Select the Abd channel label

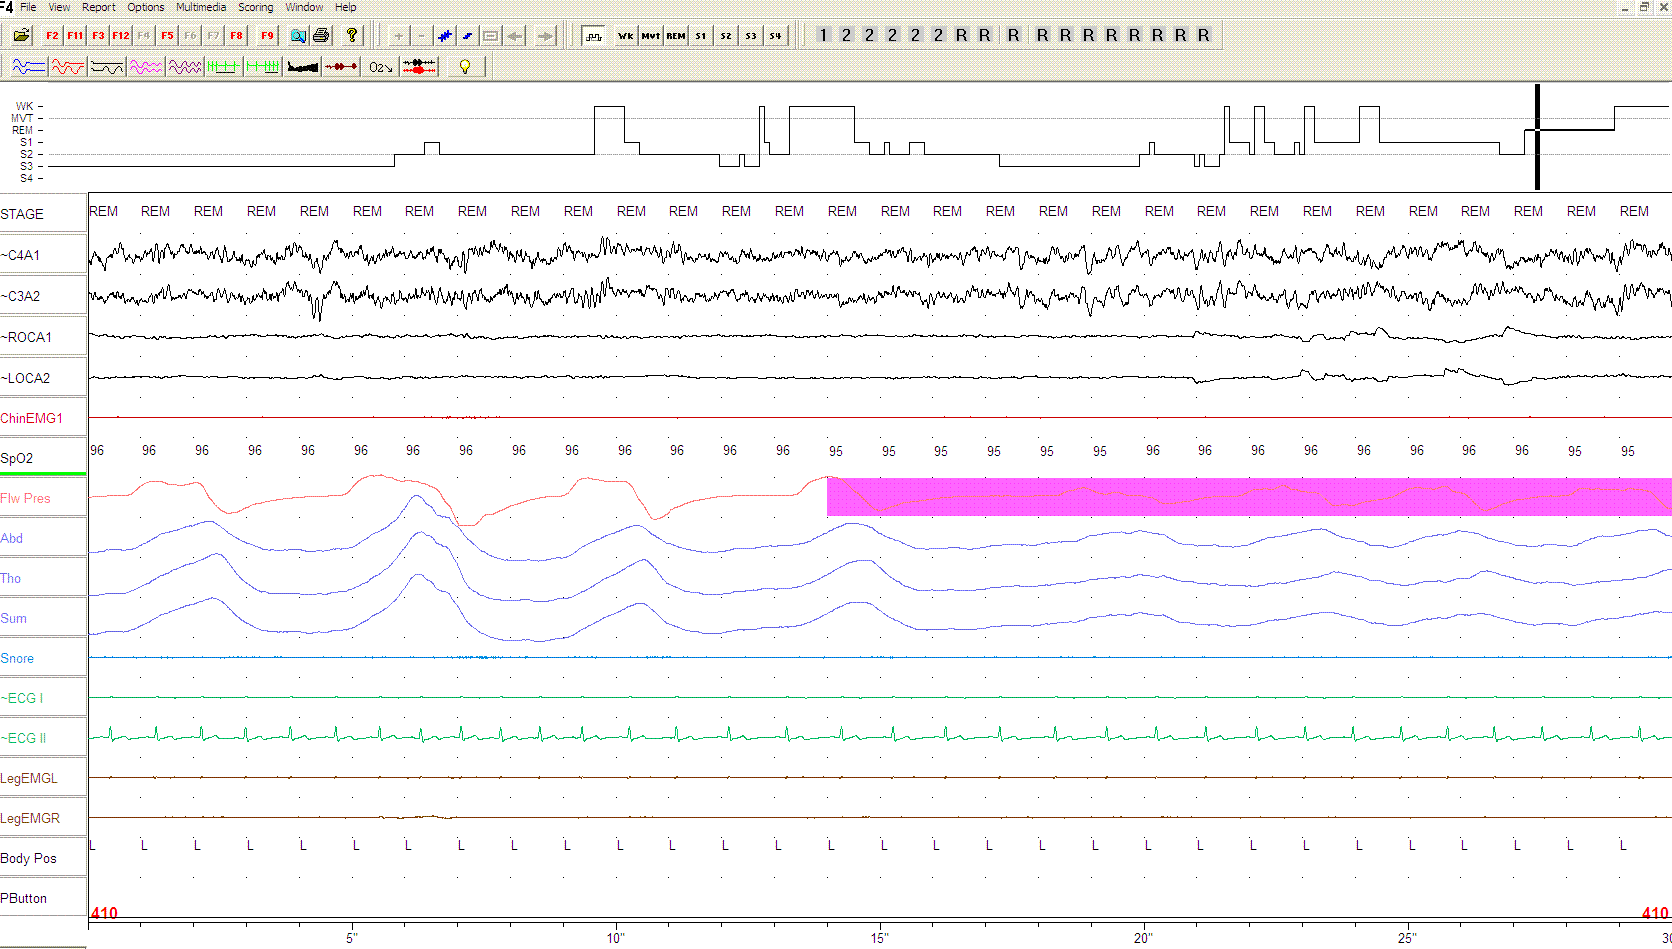[x=43, y=538]
